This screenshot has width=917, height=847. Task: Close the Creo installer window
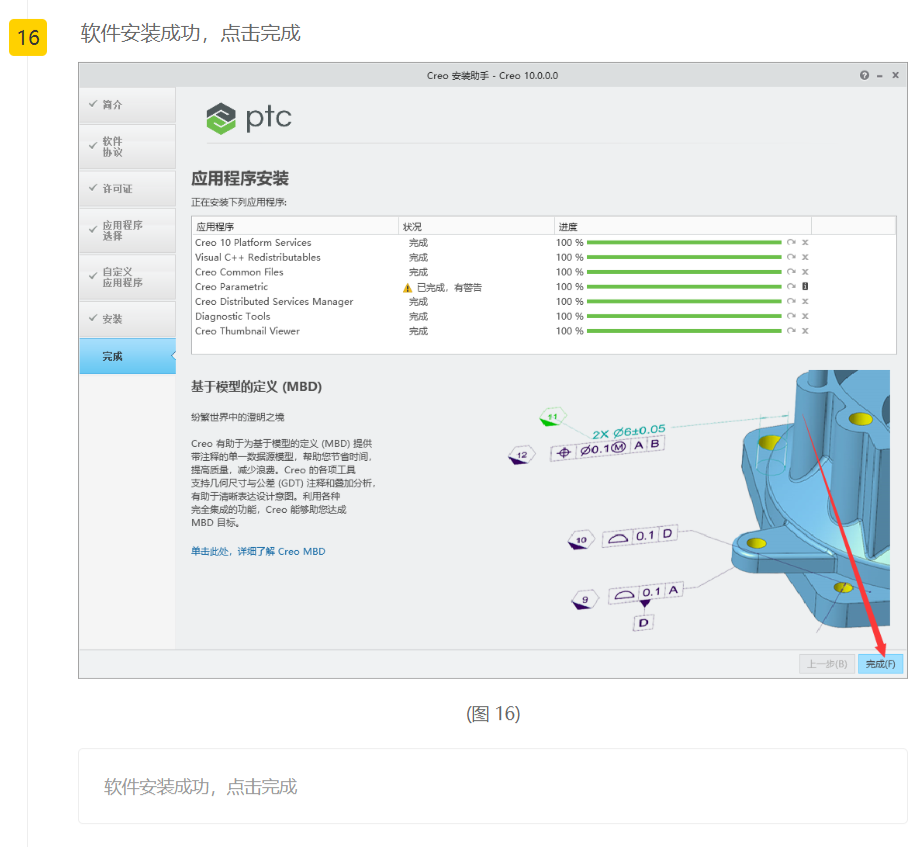(895, 75)
